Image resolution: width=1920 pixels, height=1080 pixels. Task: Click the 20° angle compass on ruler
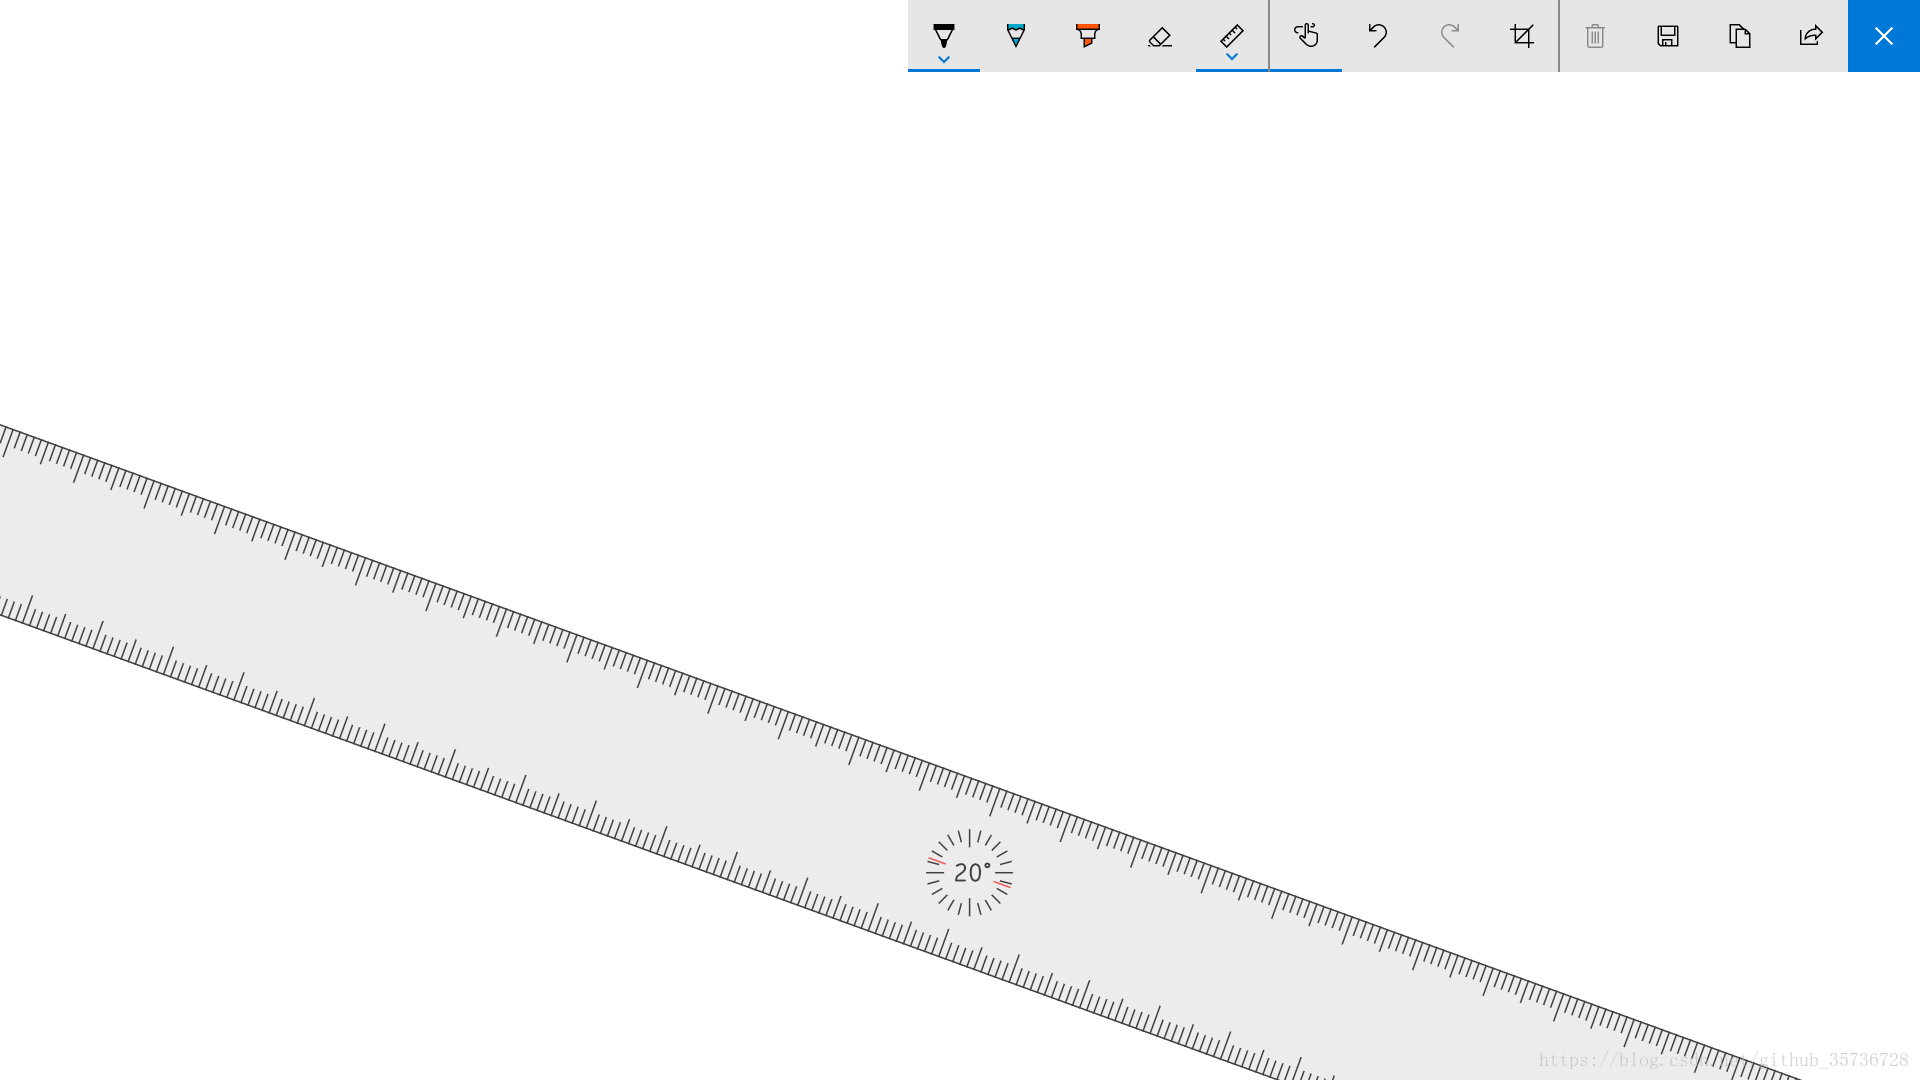click(x=969, y=872)
